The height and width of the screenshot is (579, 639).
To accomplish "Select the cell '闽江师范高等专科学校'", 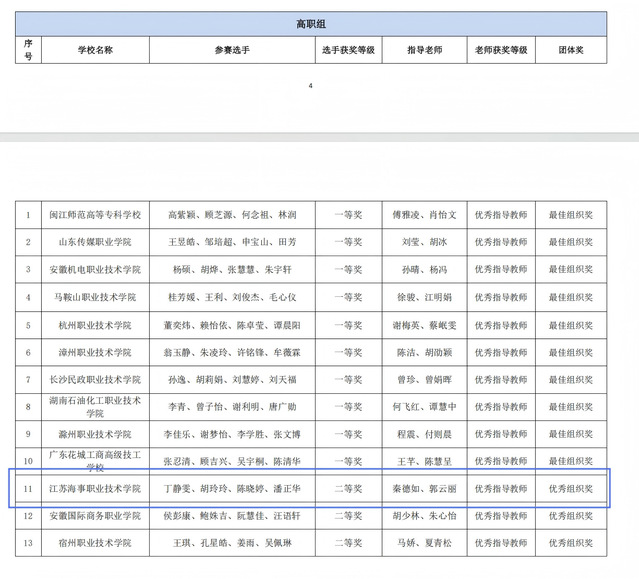I will point(95,215).
